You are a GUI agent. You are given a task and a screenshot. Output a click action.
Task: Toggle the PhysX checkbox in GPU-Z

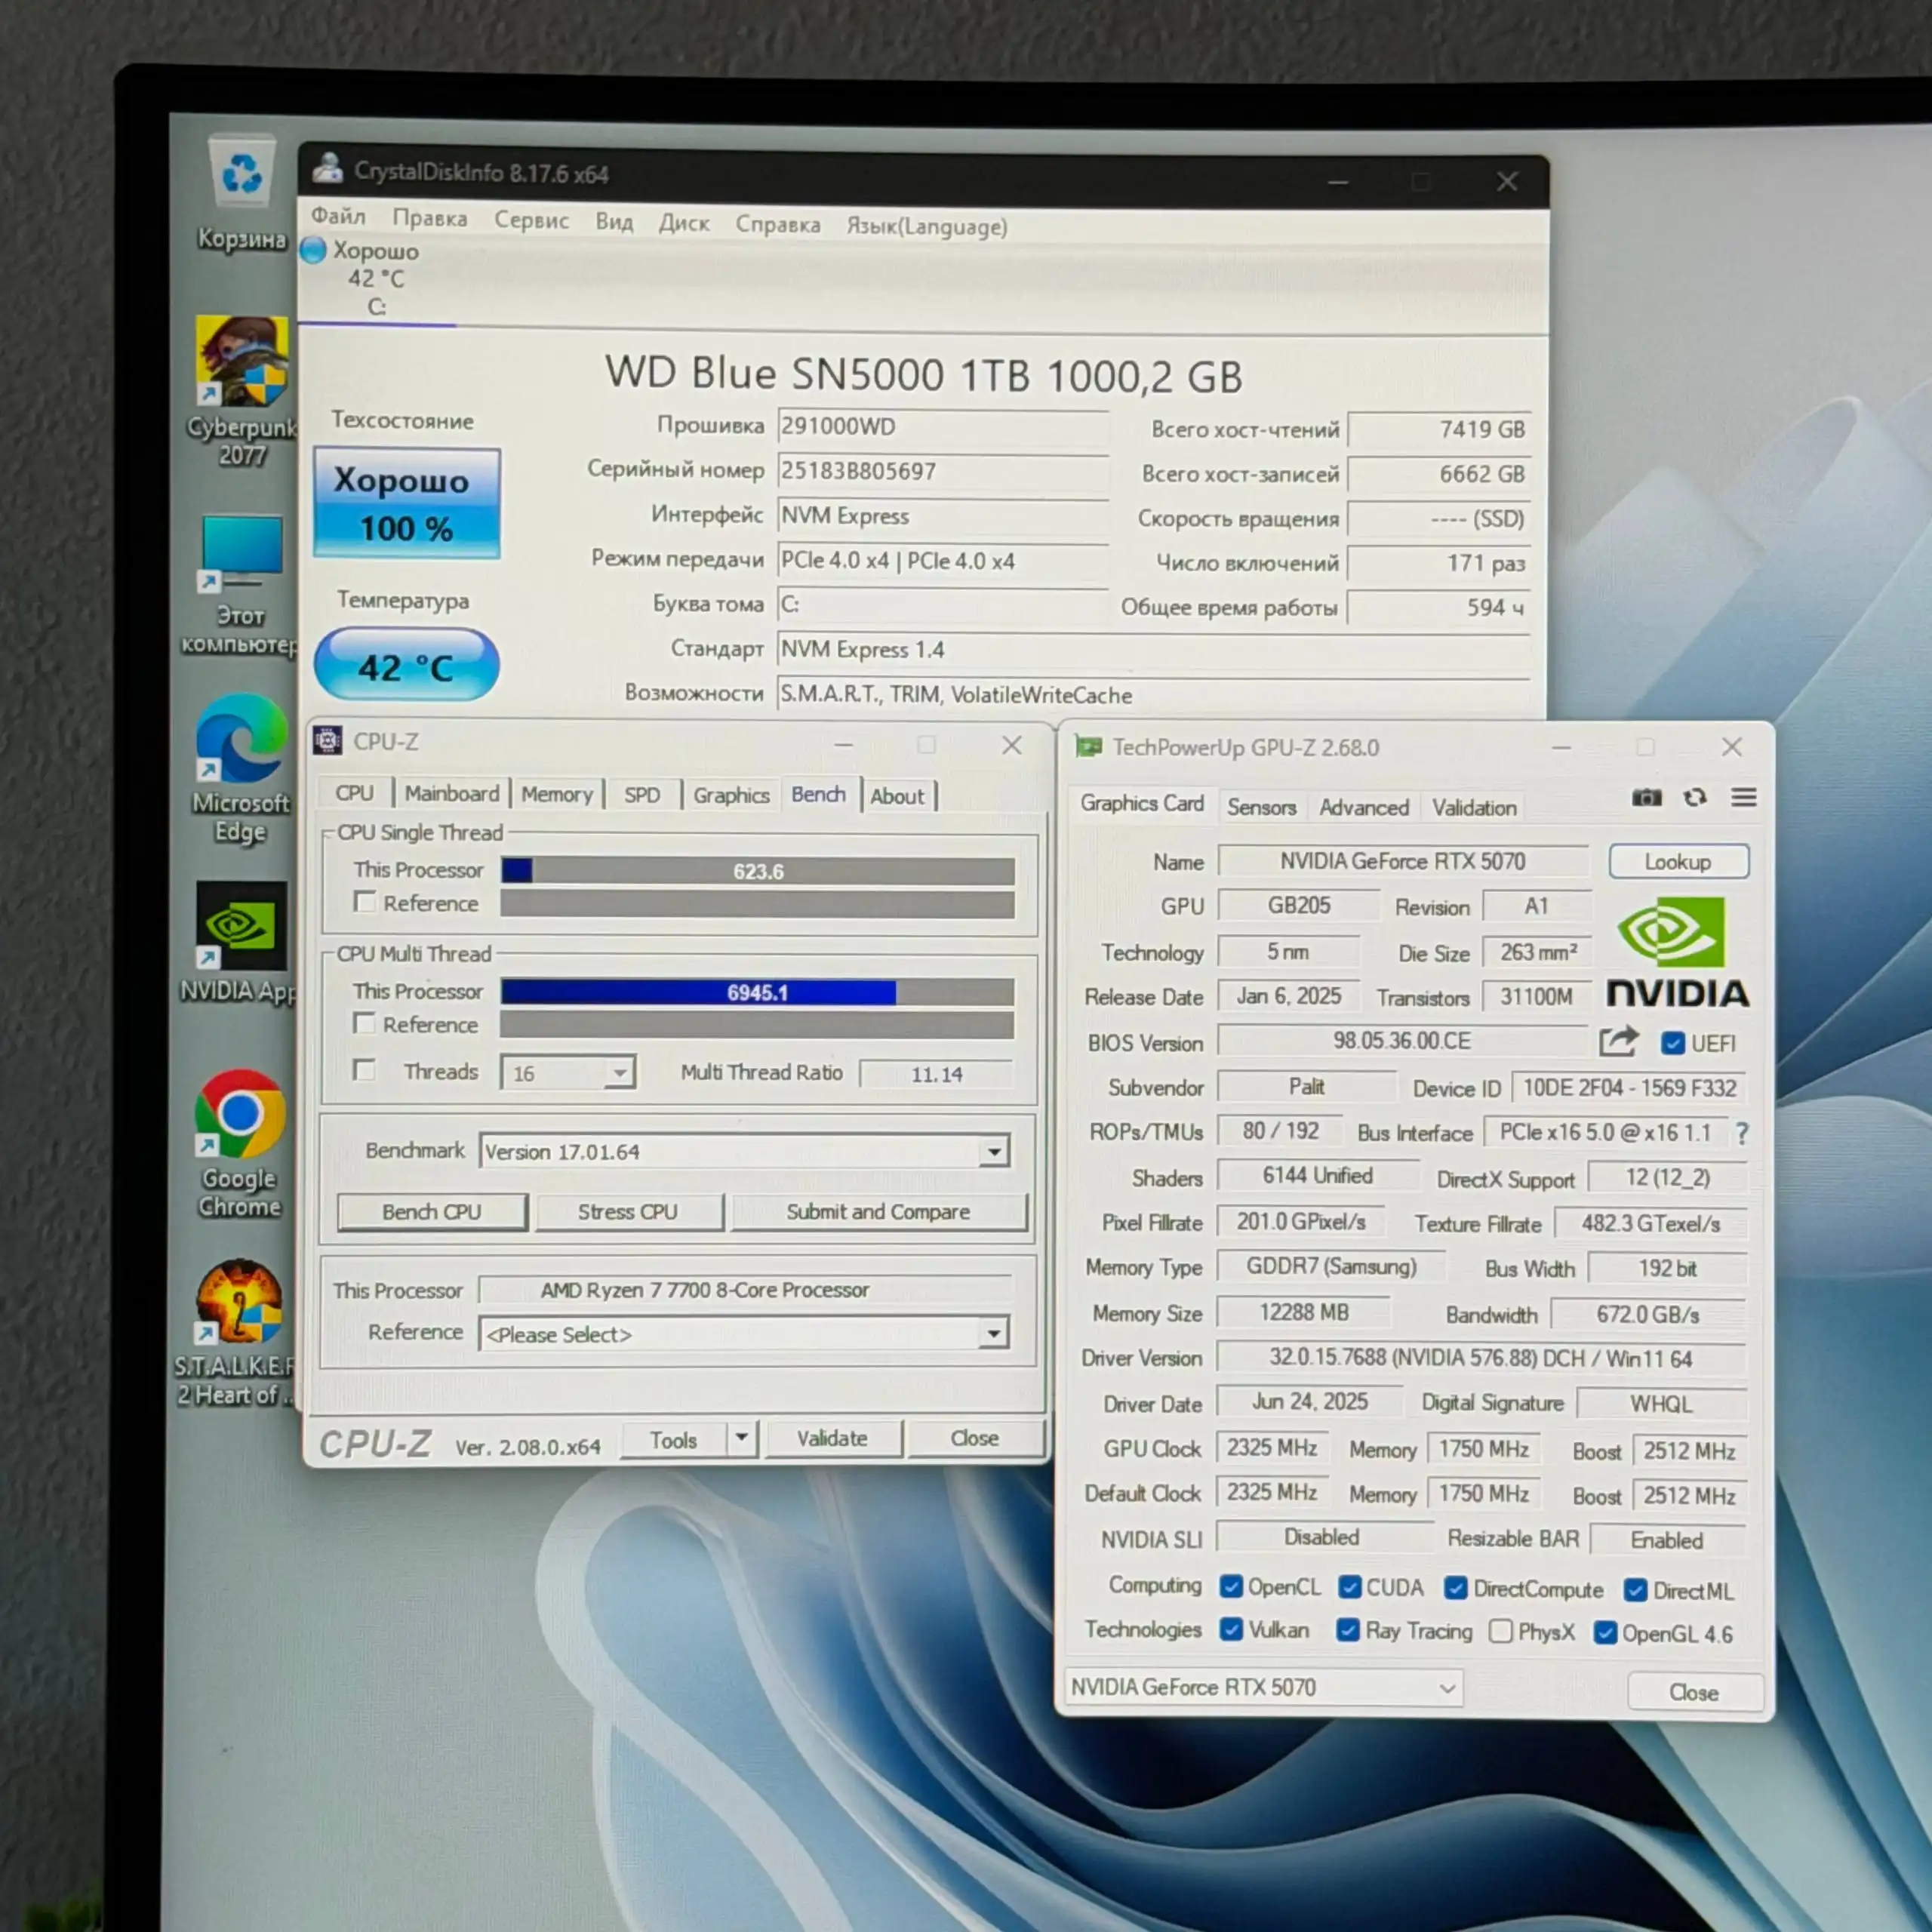click(1500, 1631)
